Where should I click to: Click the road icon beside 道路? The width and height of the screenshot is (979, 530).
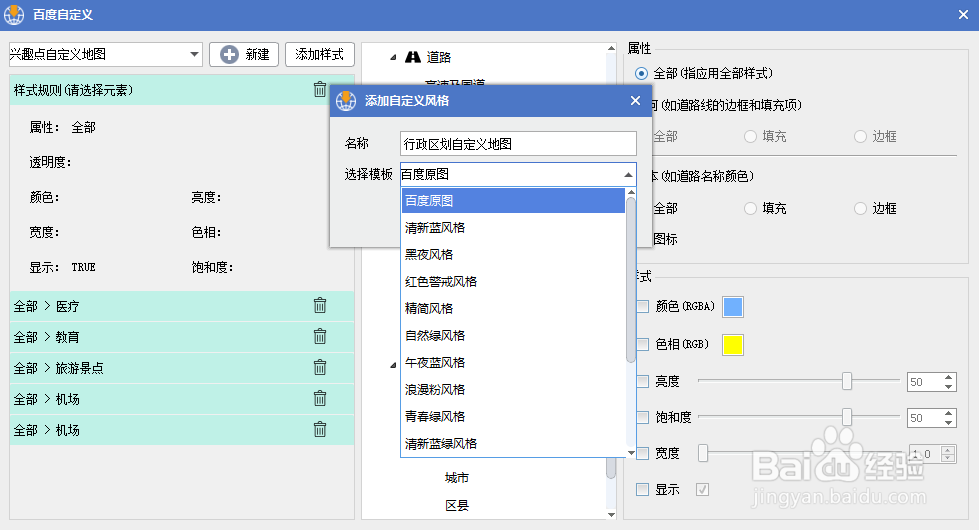pyautogui.click(x=413, y=57)
